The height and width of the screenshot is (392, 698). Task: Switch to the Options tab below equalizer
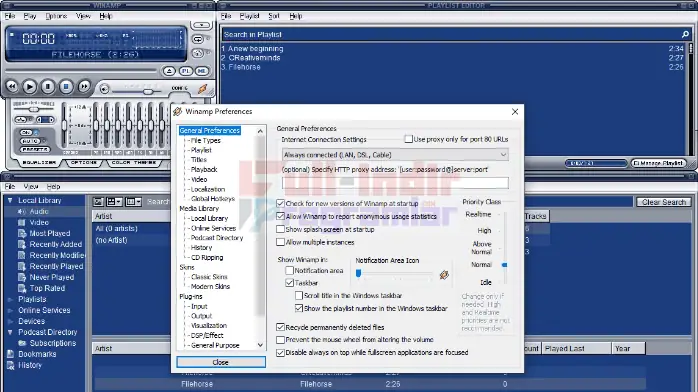[84, 163]
